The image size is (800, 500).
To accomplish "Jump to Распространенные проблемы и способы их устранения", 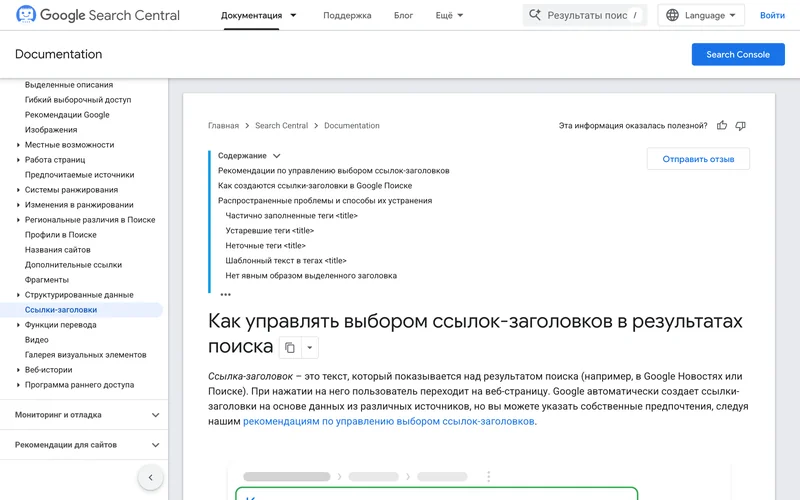I will pyautogui.click(x=325, y=201).
